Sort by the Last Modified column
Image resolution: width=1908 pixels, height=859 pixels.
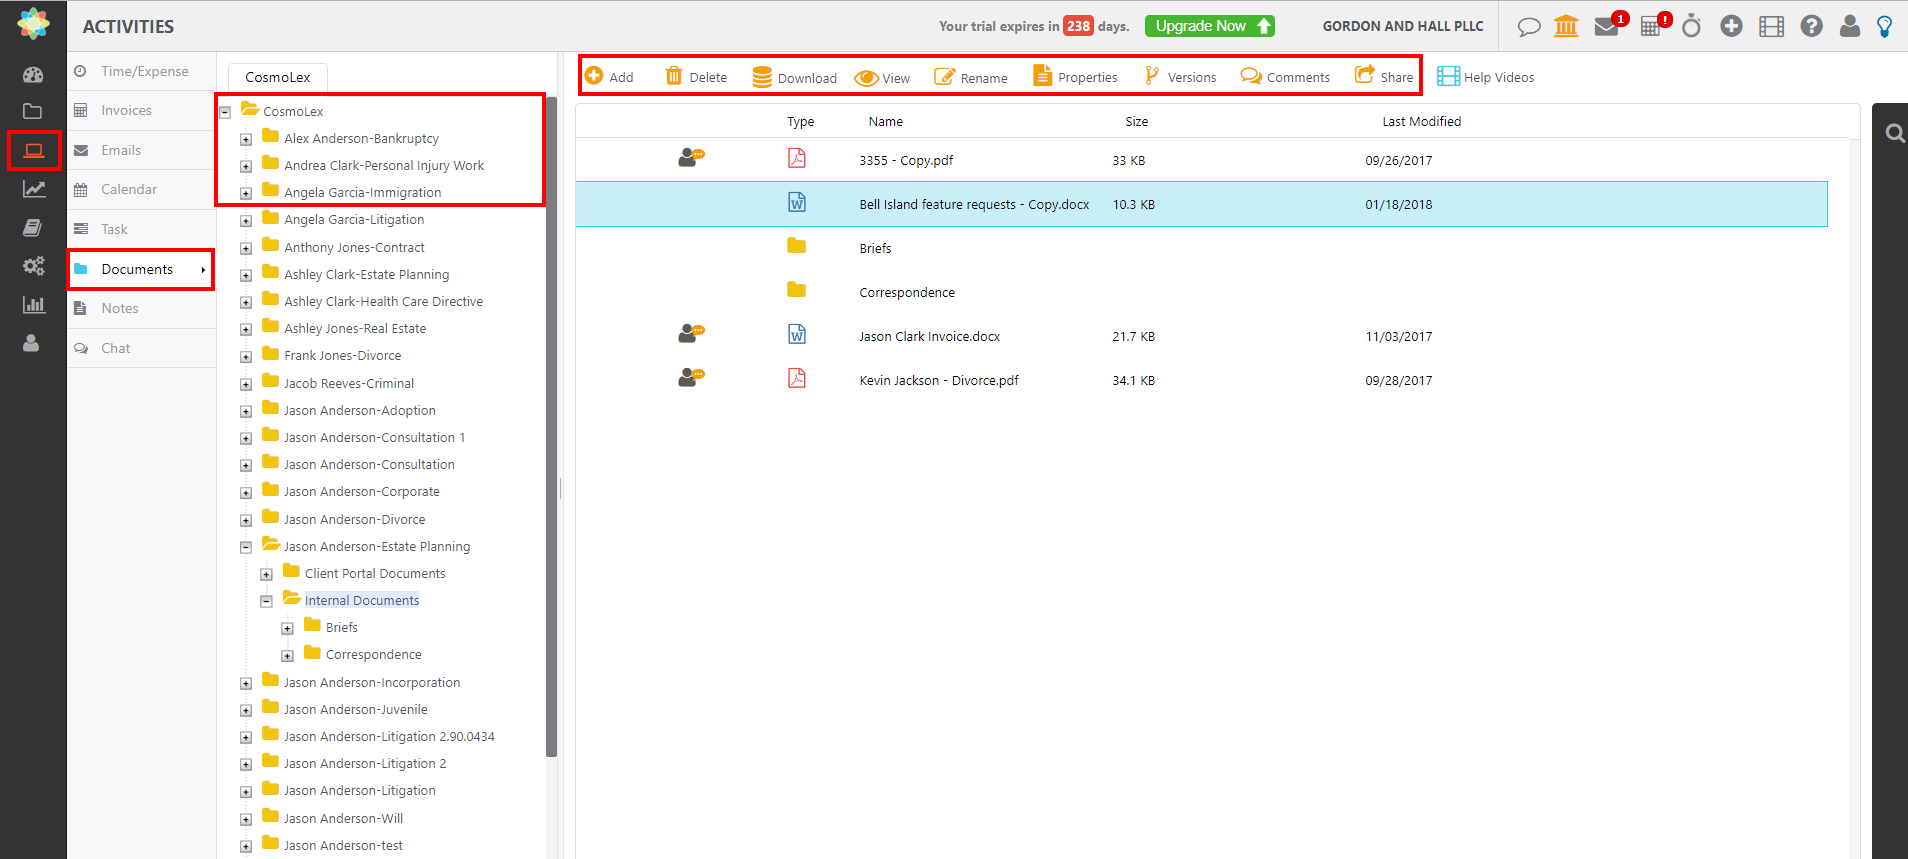(x=1421, y=121)
